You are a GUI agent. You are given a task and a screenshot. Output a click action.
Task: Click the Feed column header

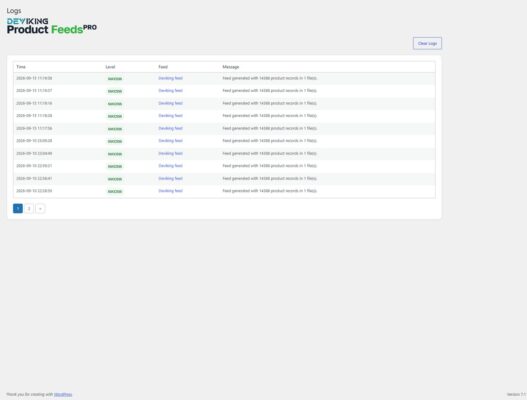(163, 67)
